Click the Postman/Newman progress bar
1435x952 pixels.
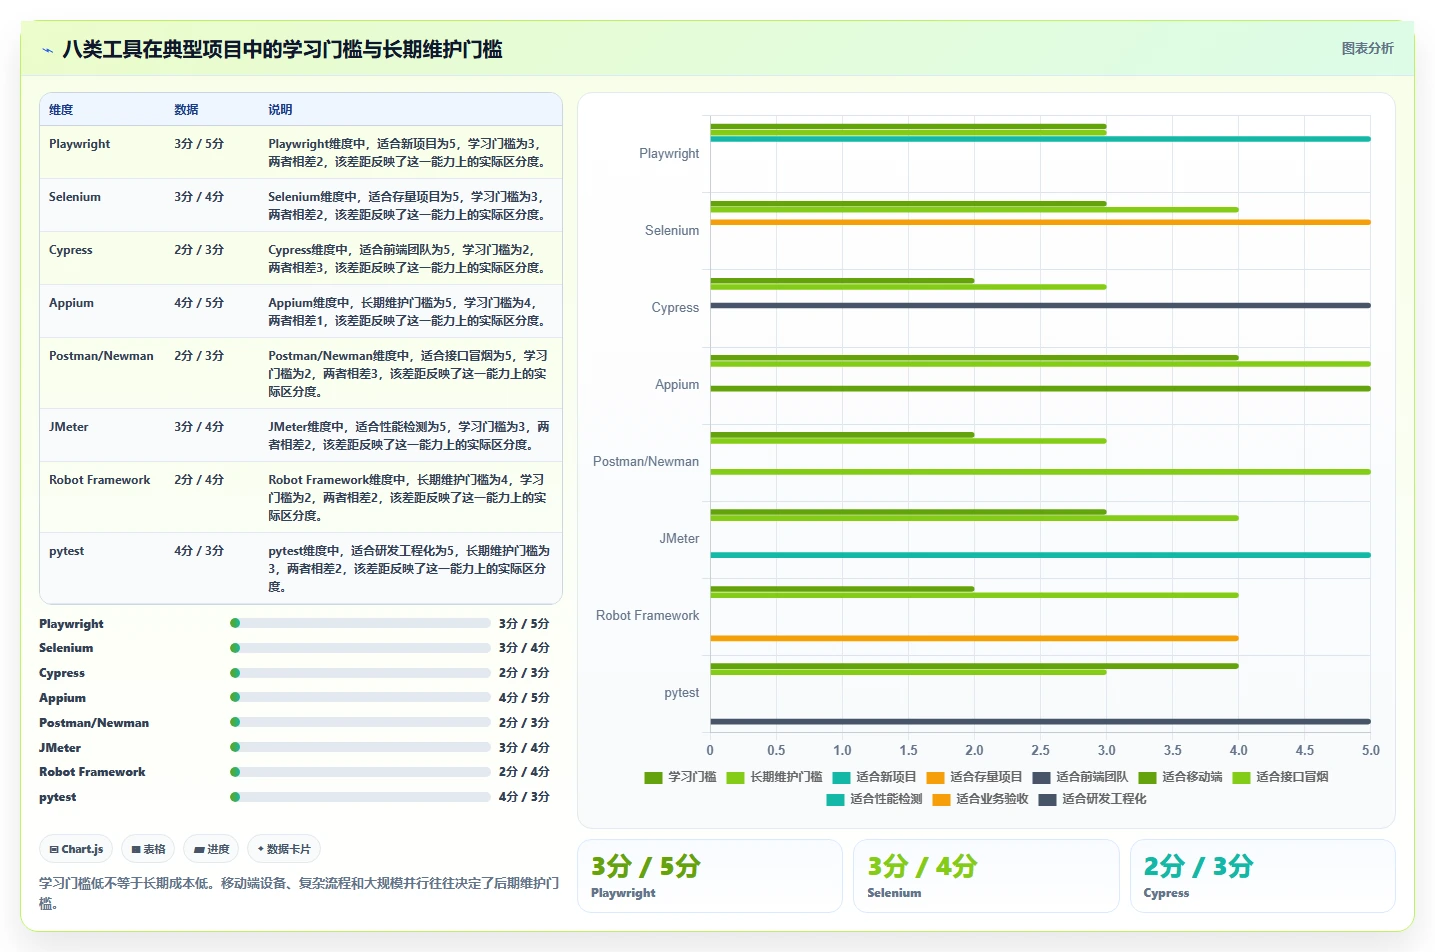(x=360, y=722)
